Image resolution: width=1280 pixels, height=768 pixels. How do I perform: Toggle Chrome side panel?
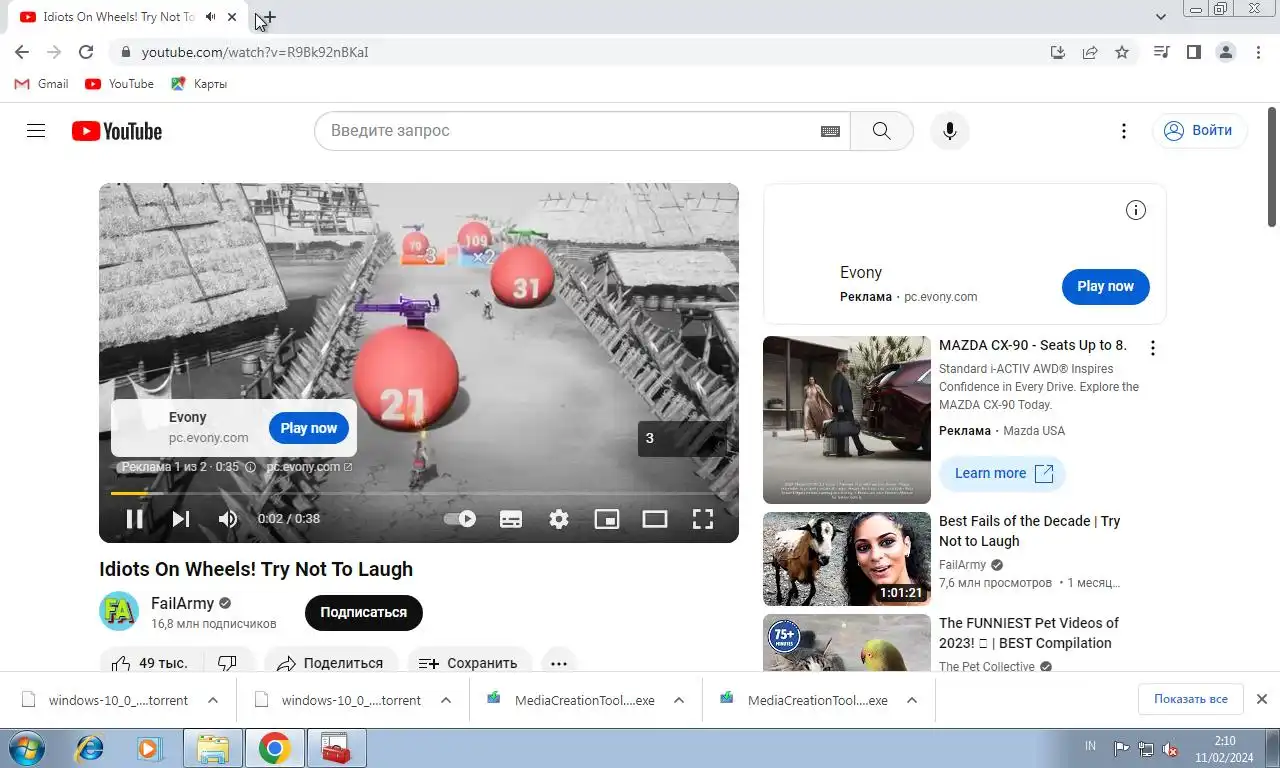(x=1193, y=52)
